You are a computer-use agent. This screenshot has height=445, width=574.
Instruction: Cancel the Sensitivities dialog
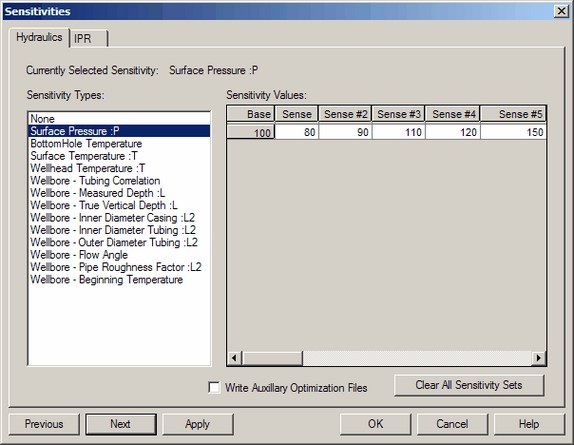click(x=452, y=424)
